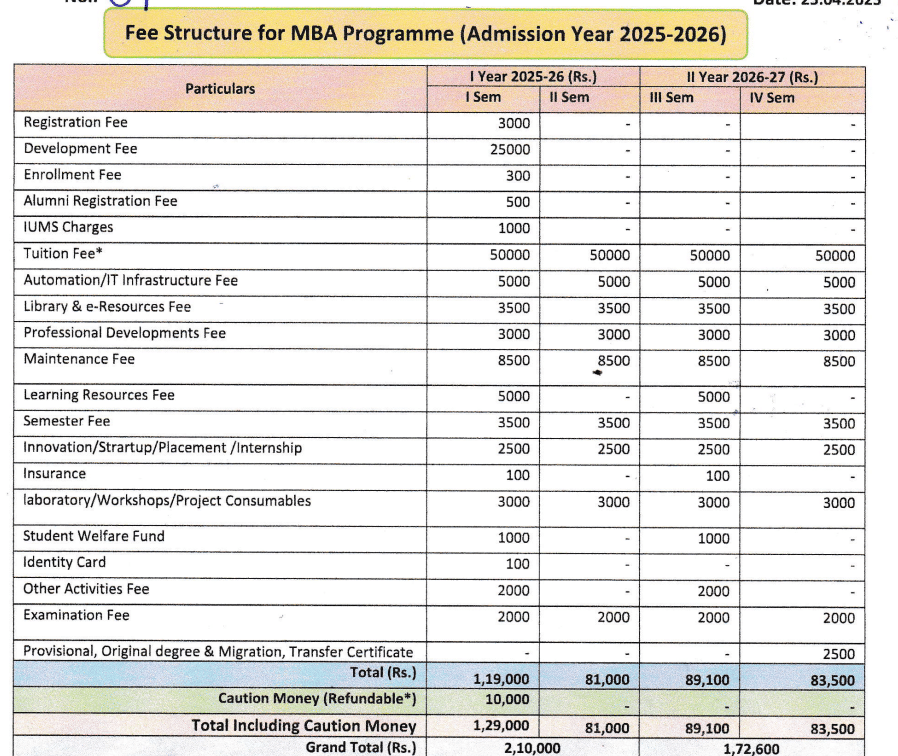
Task: Select the 1,19,000 I Sem total
Action: (x=501, y=679)
